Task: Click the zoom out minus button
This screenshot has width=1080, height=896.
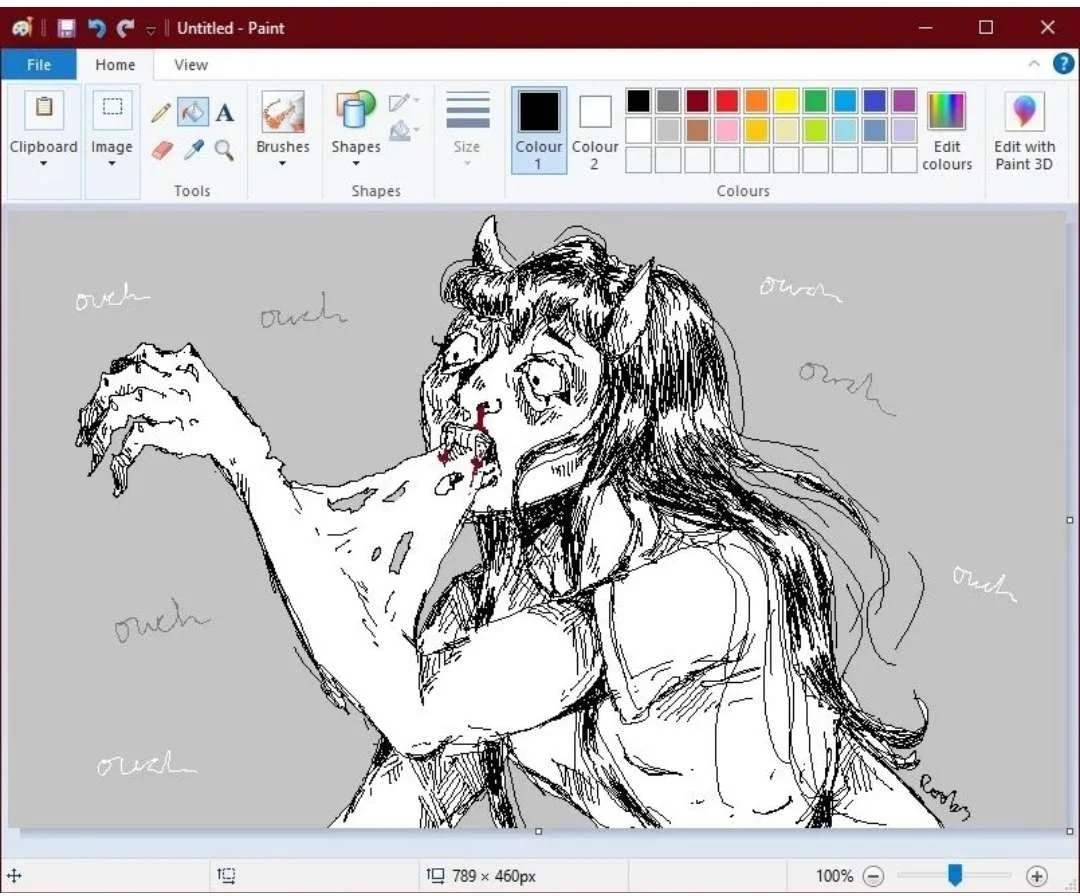Action: click(873, 876)
